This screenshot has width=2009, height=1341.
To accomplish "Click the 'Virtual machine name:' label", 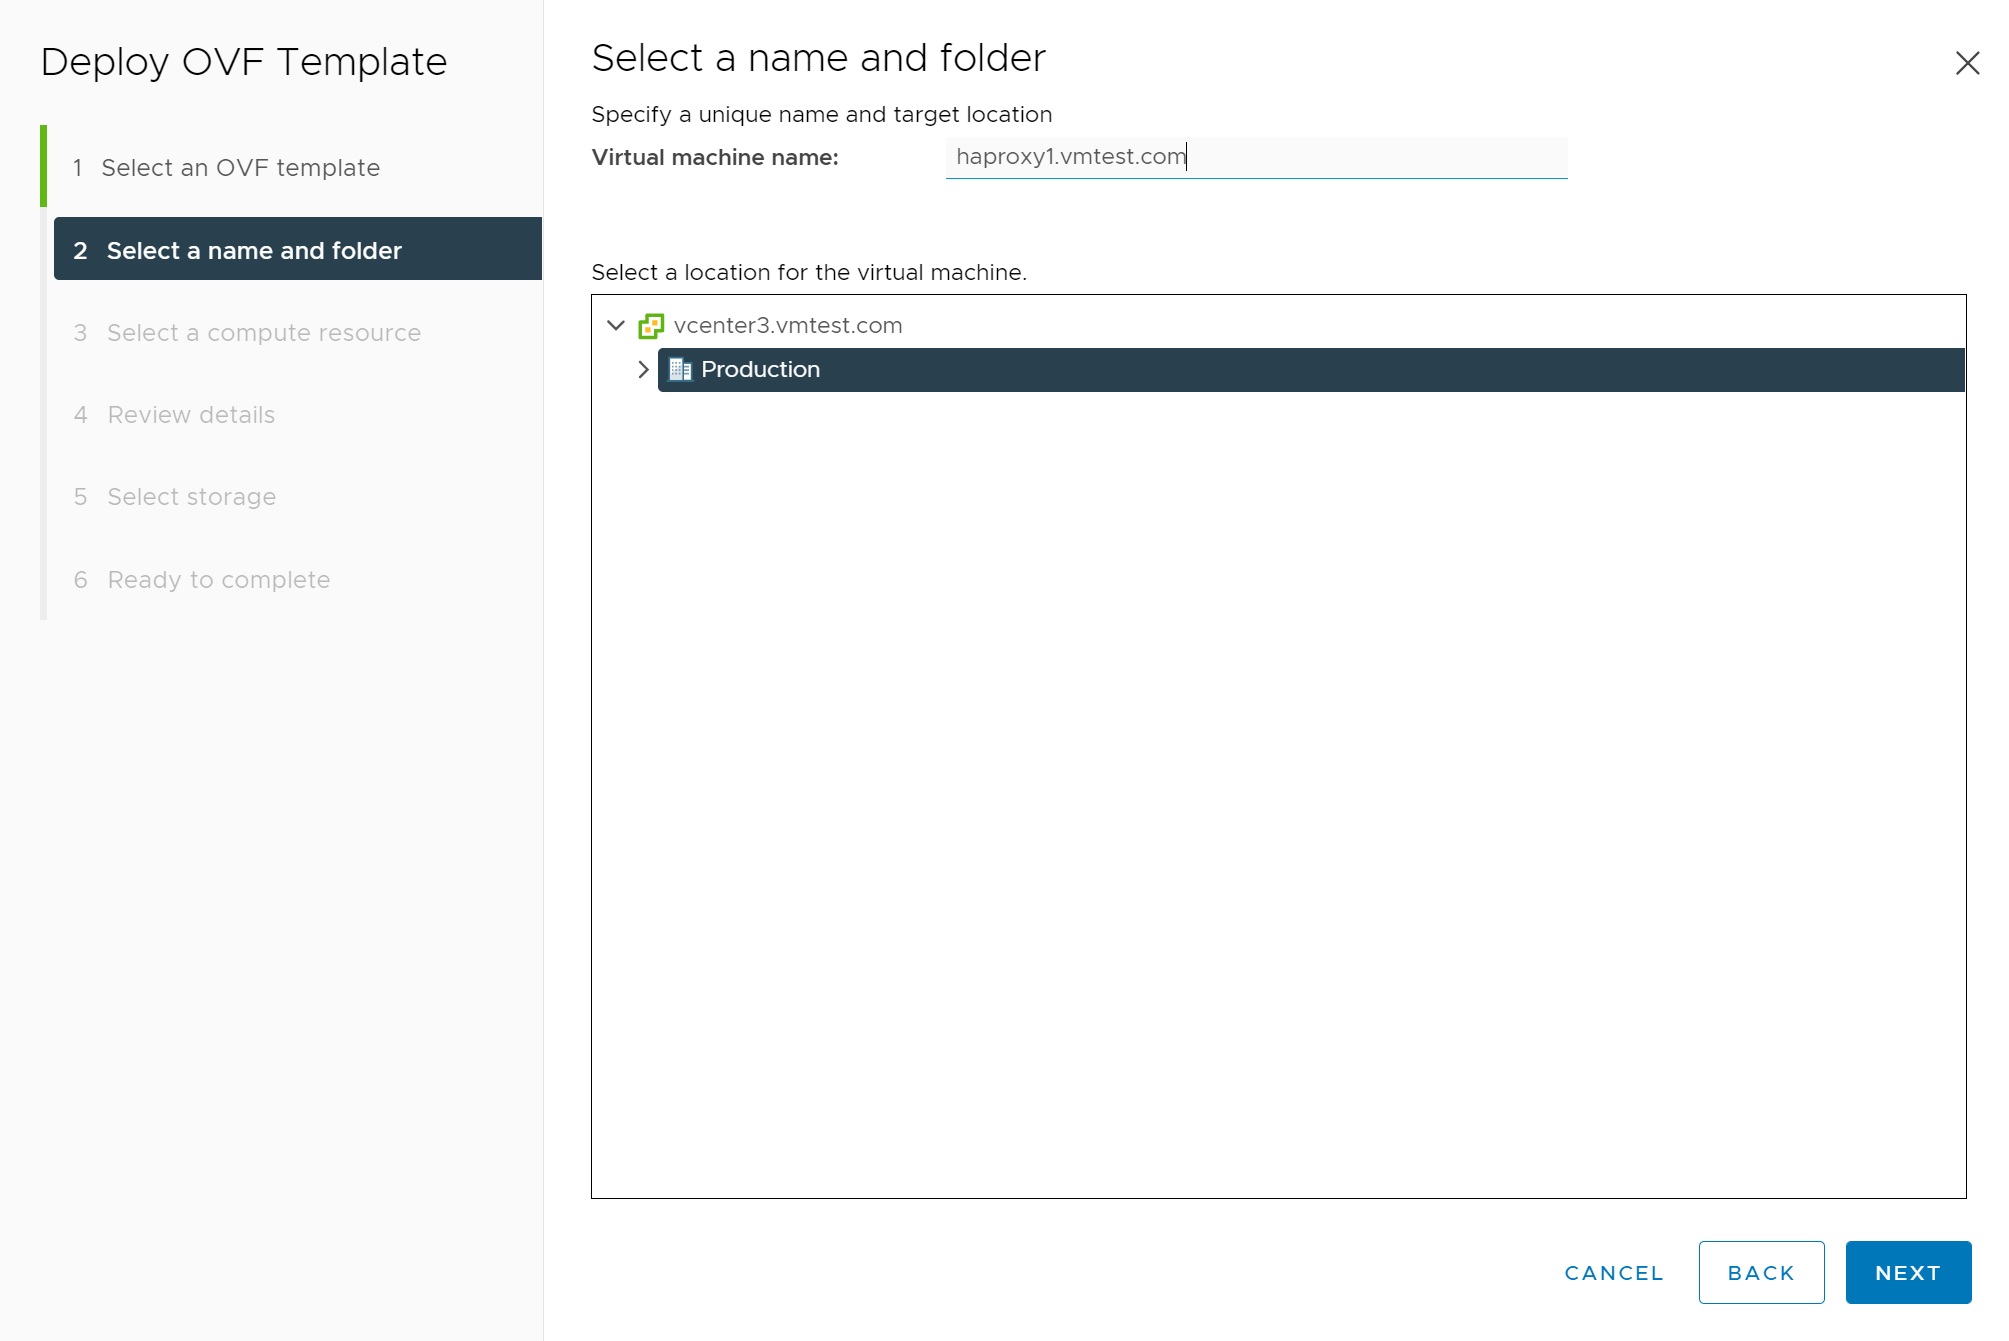I will (714, 158).
